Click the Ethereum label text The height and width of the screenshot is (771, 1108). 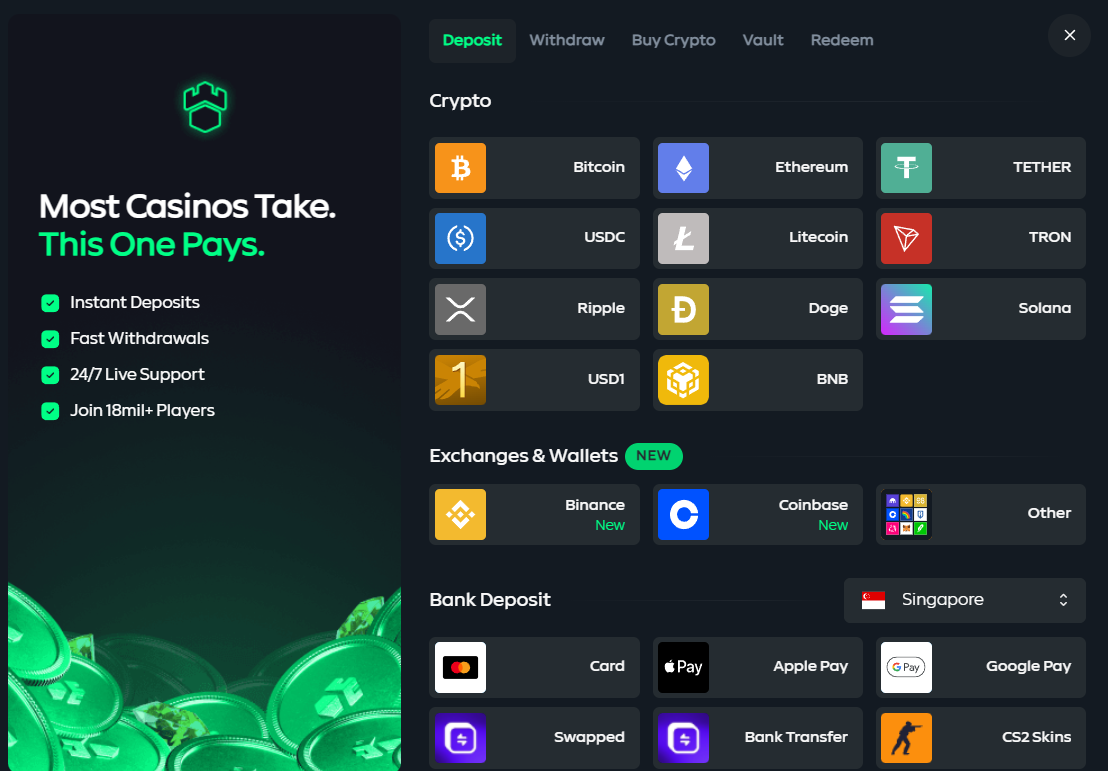pos(811,167)
